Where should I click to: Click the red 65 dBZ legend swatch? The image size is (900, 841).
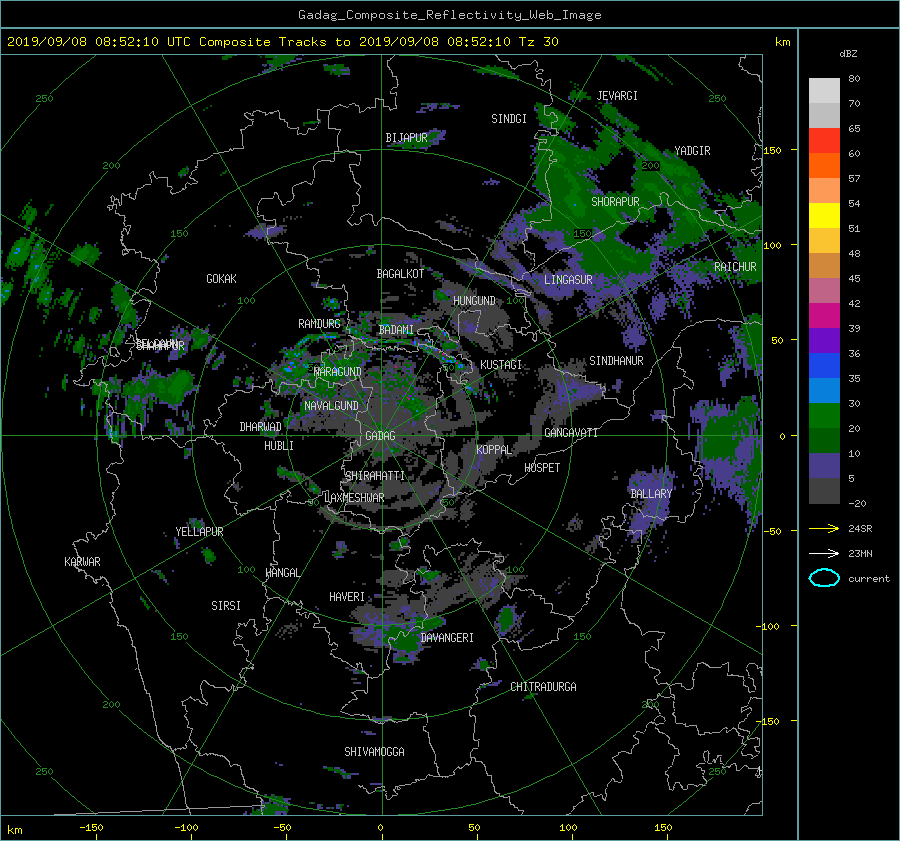pos(824,141)
